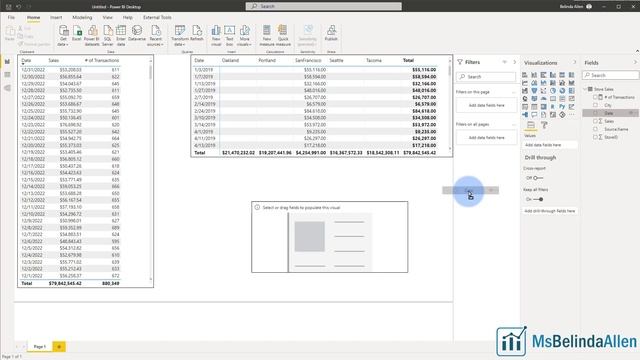Select the Stacked bar chart visualization

pos(524,75)
